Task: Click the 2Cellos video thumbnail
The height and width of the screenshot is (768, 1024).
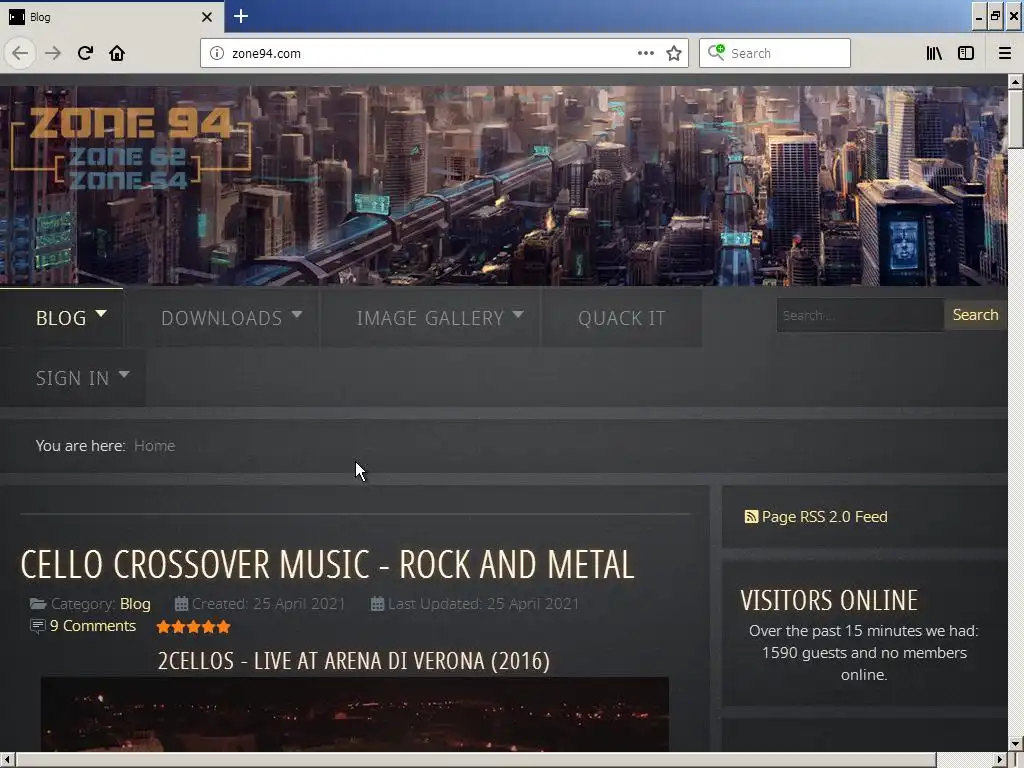Action: click(x=355, y=714)
